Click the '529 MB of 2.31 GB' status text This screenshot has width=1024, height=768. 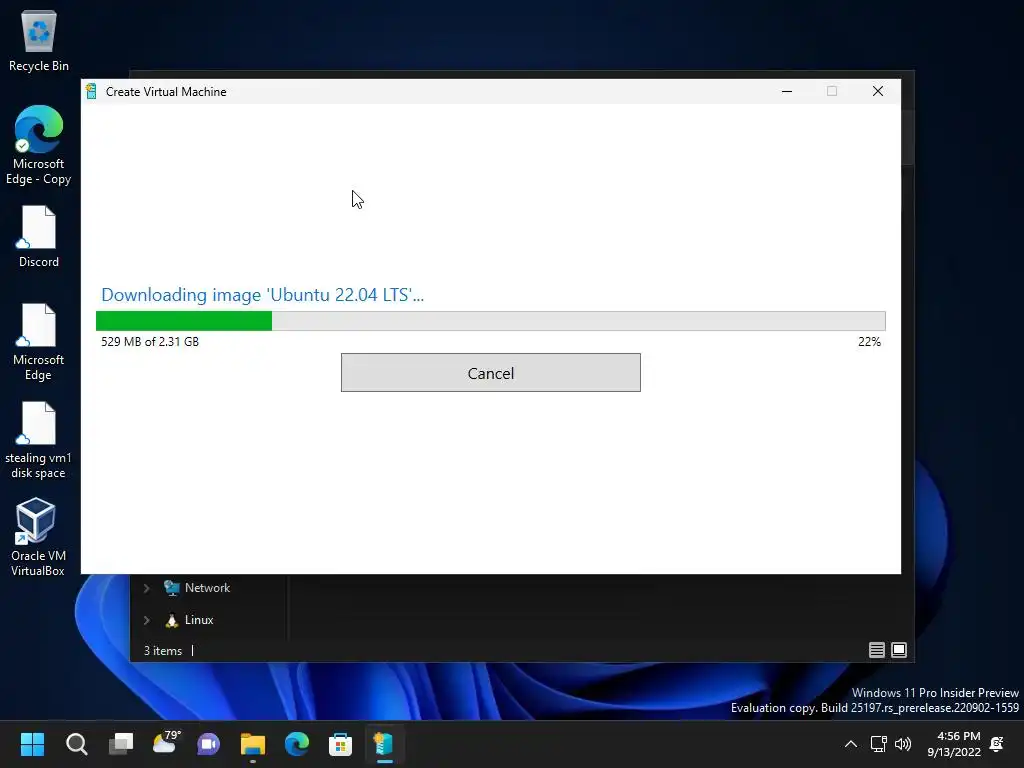point(150,342)
